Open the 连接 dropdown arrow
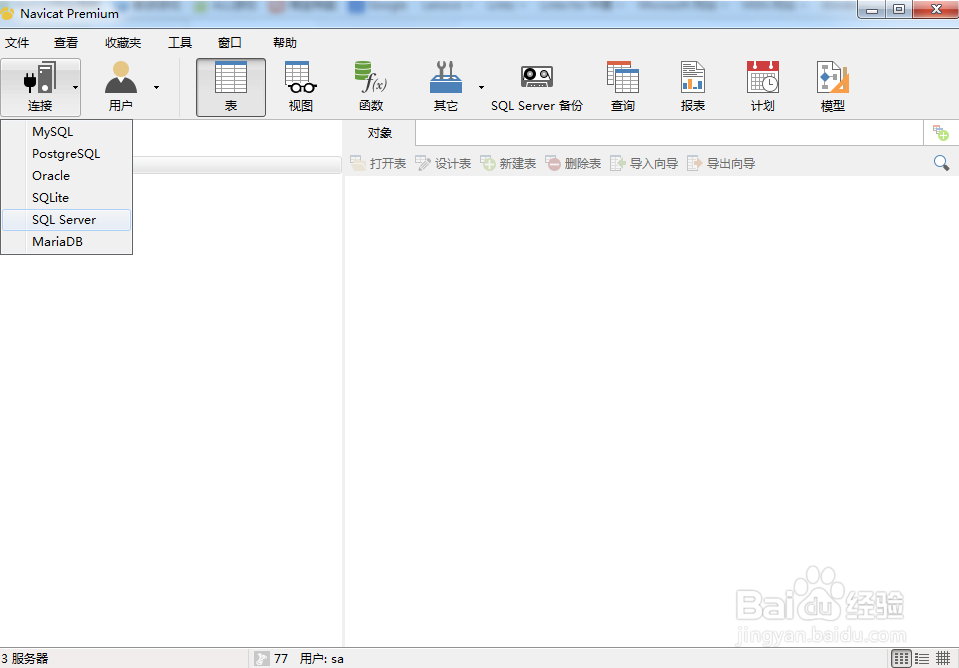The height and width of the screenshot is (668, 959). (75, 87)
